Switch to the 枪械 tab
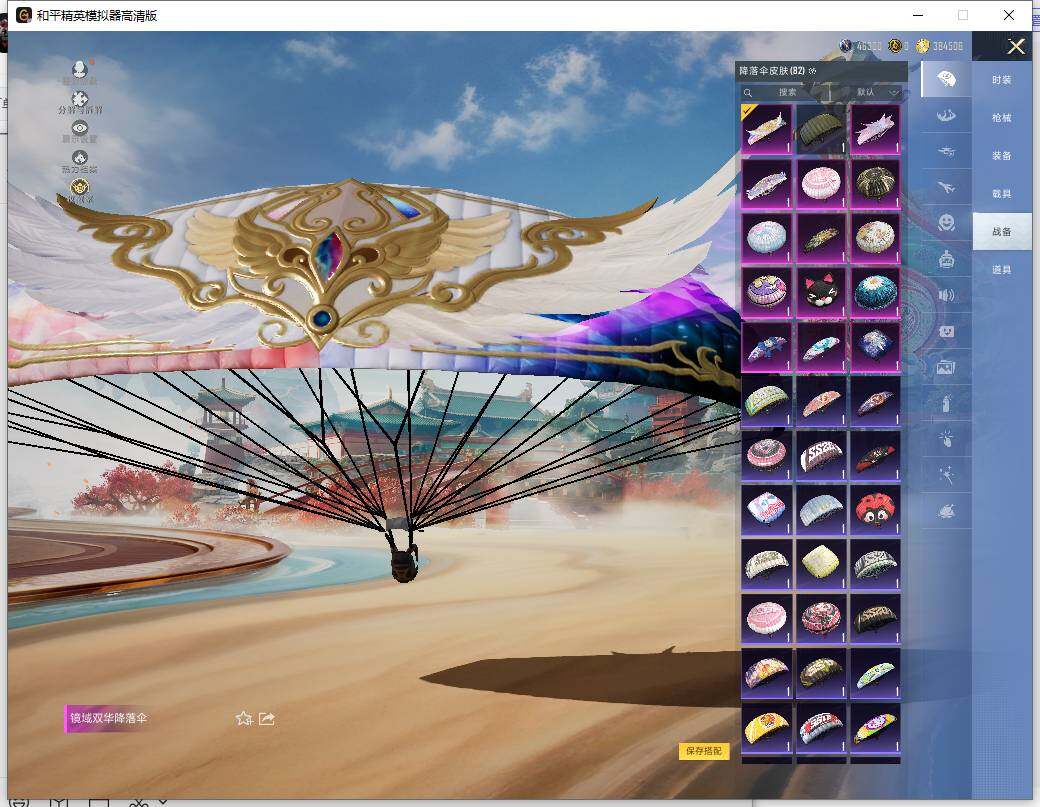The width and height of the screenshot is (1040, 807). [1002, 118]
